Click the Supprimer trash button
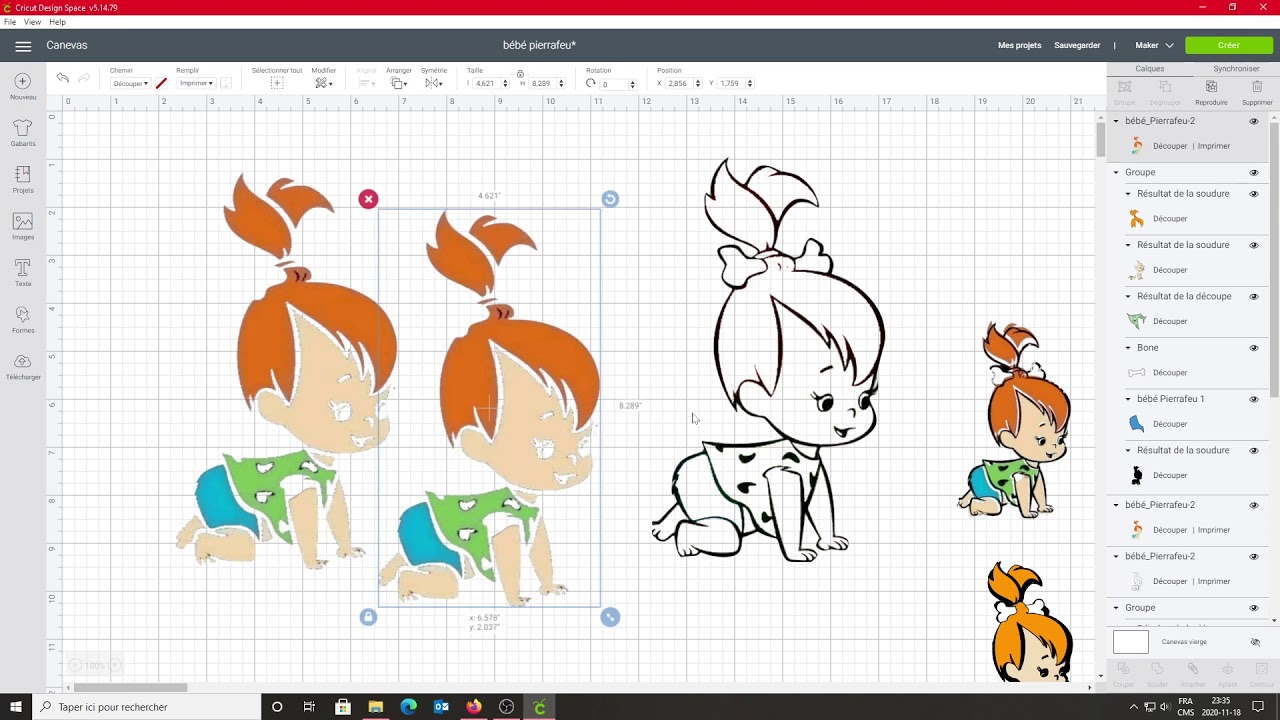 [1257, 92]
